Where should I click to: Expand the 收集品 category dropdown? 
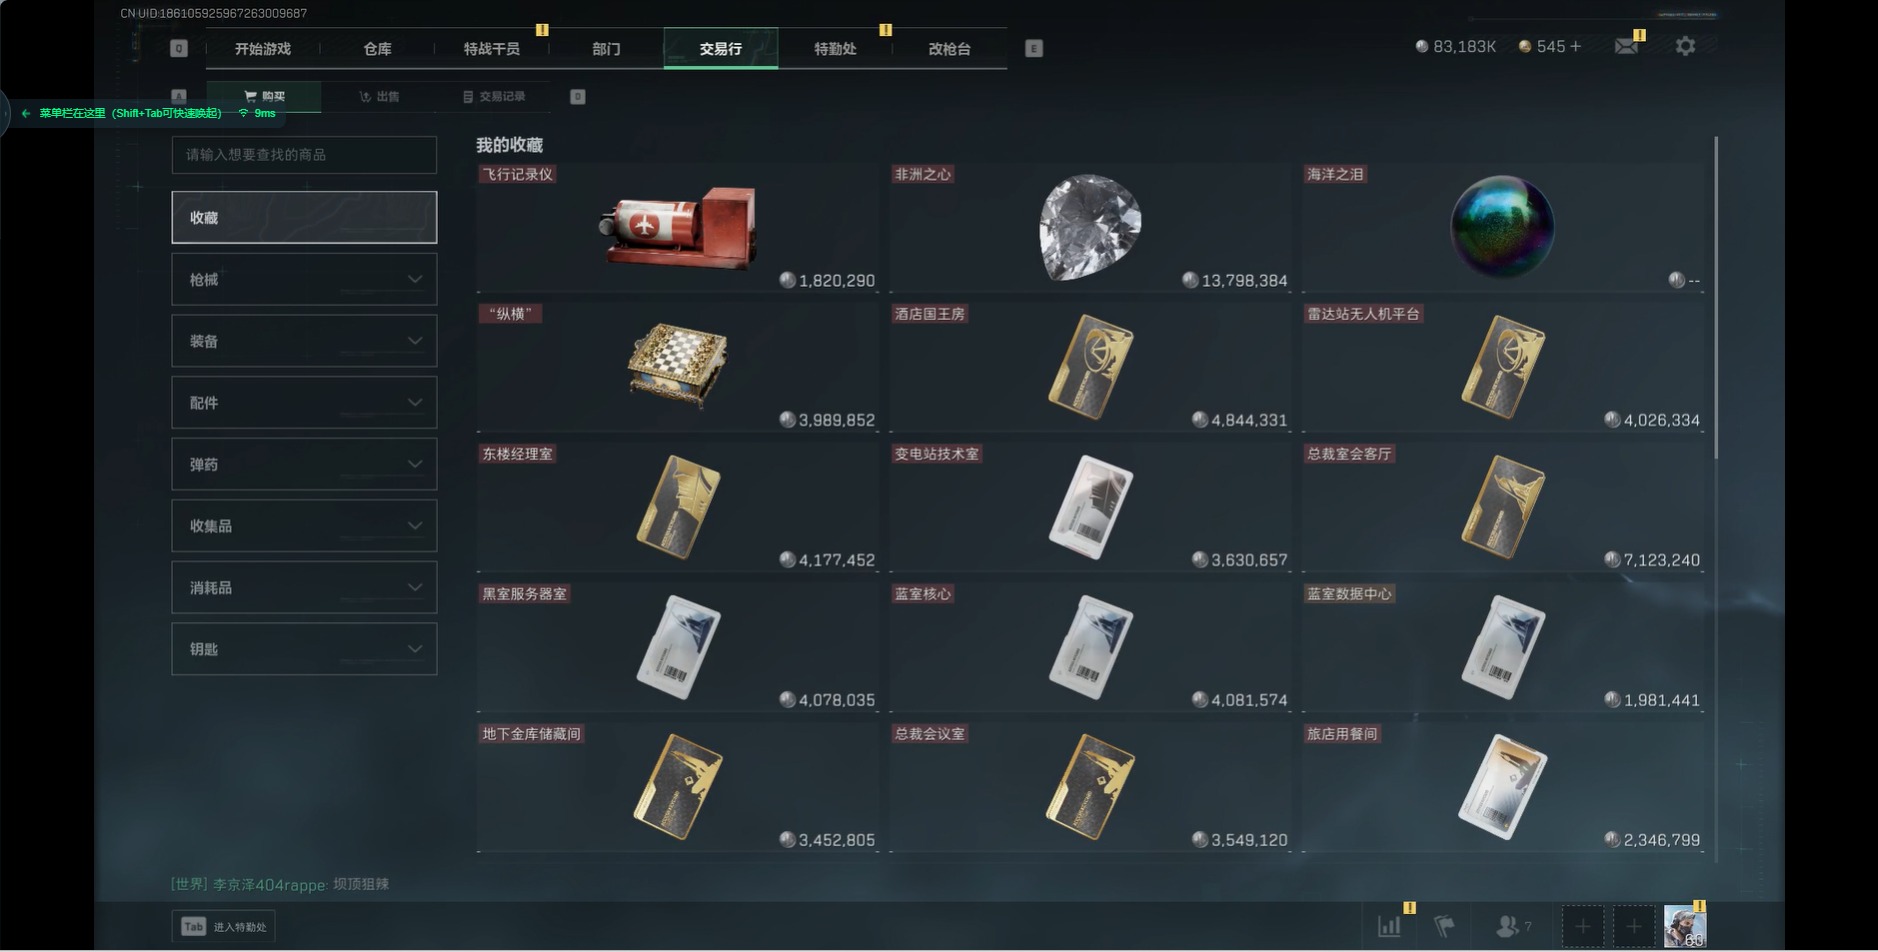pyautogui.click(x=304, y=526)
